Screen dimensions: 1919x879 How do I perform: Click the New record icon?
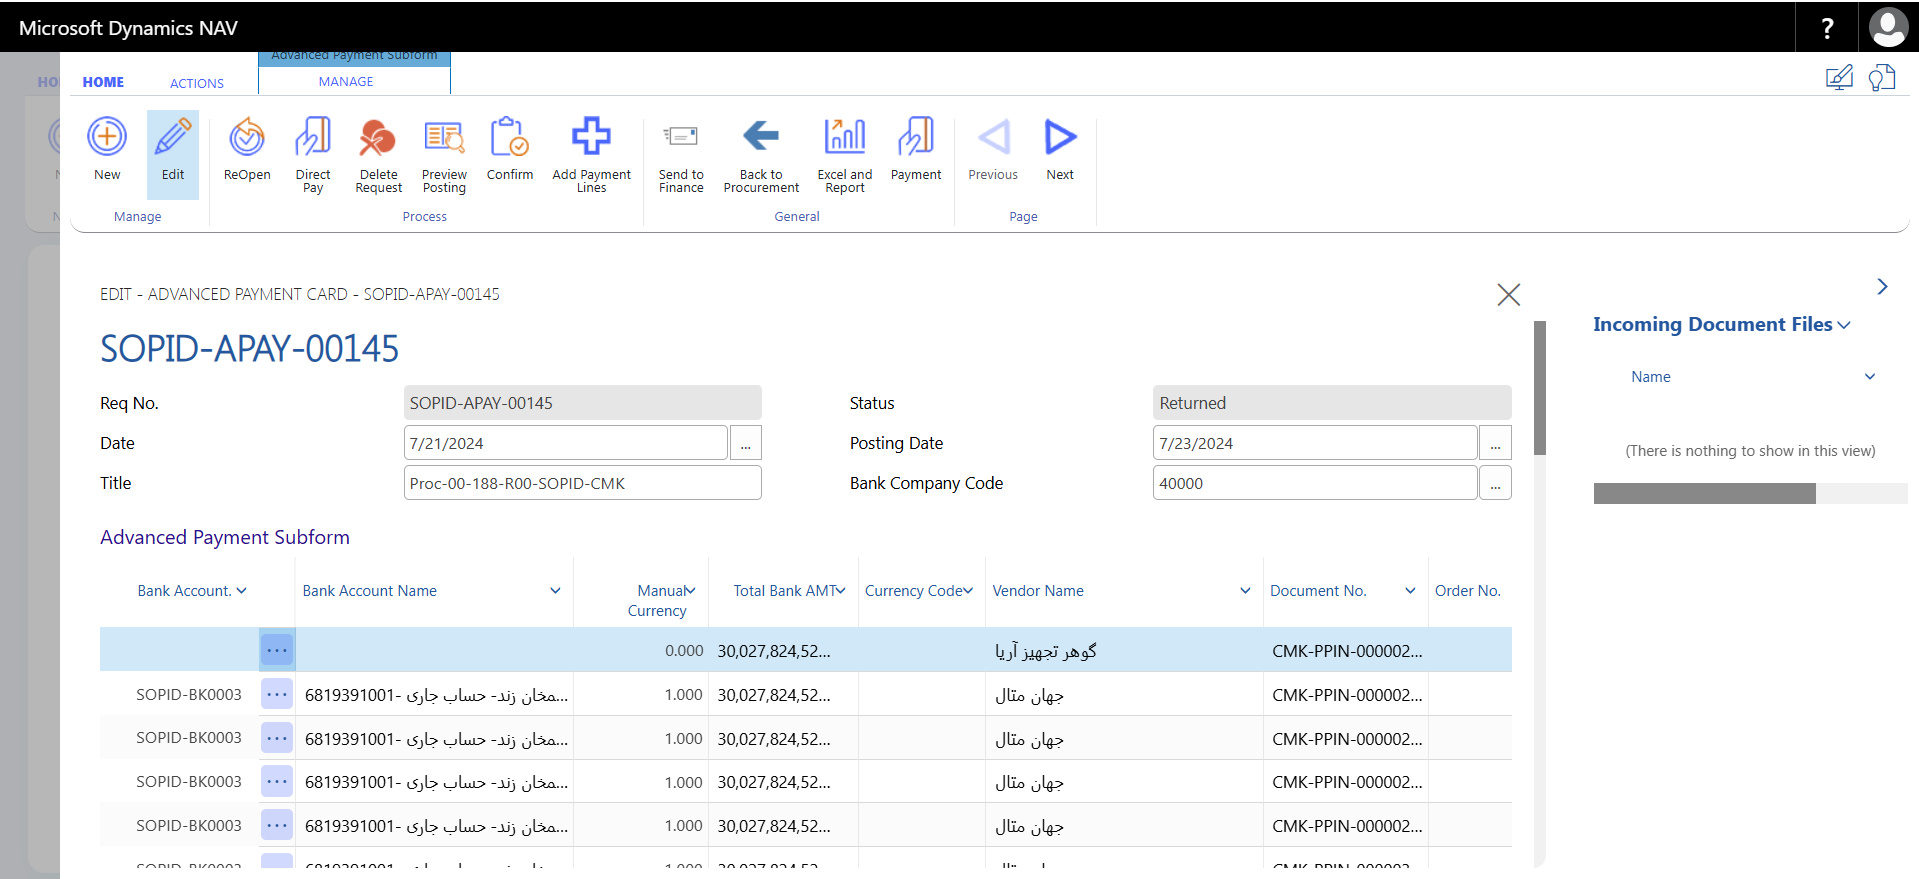[x=107, y=137]
